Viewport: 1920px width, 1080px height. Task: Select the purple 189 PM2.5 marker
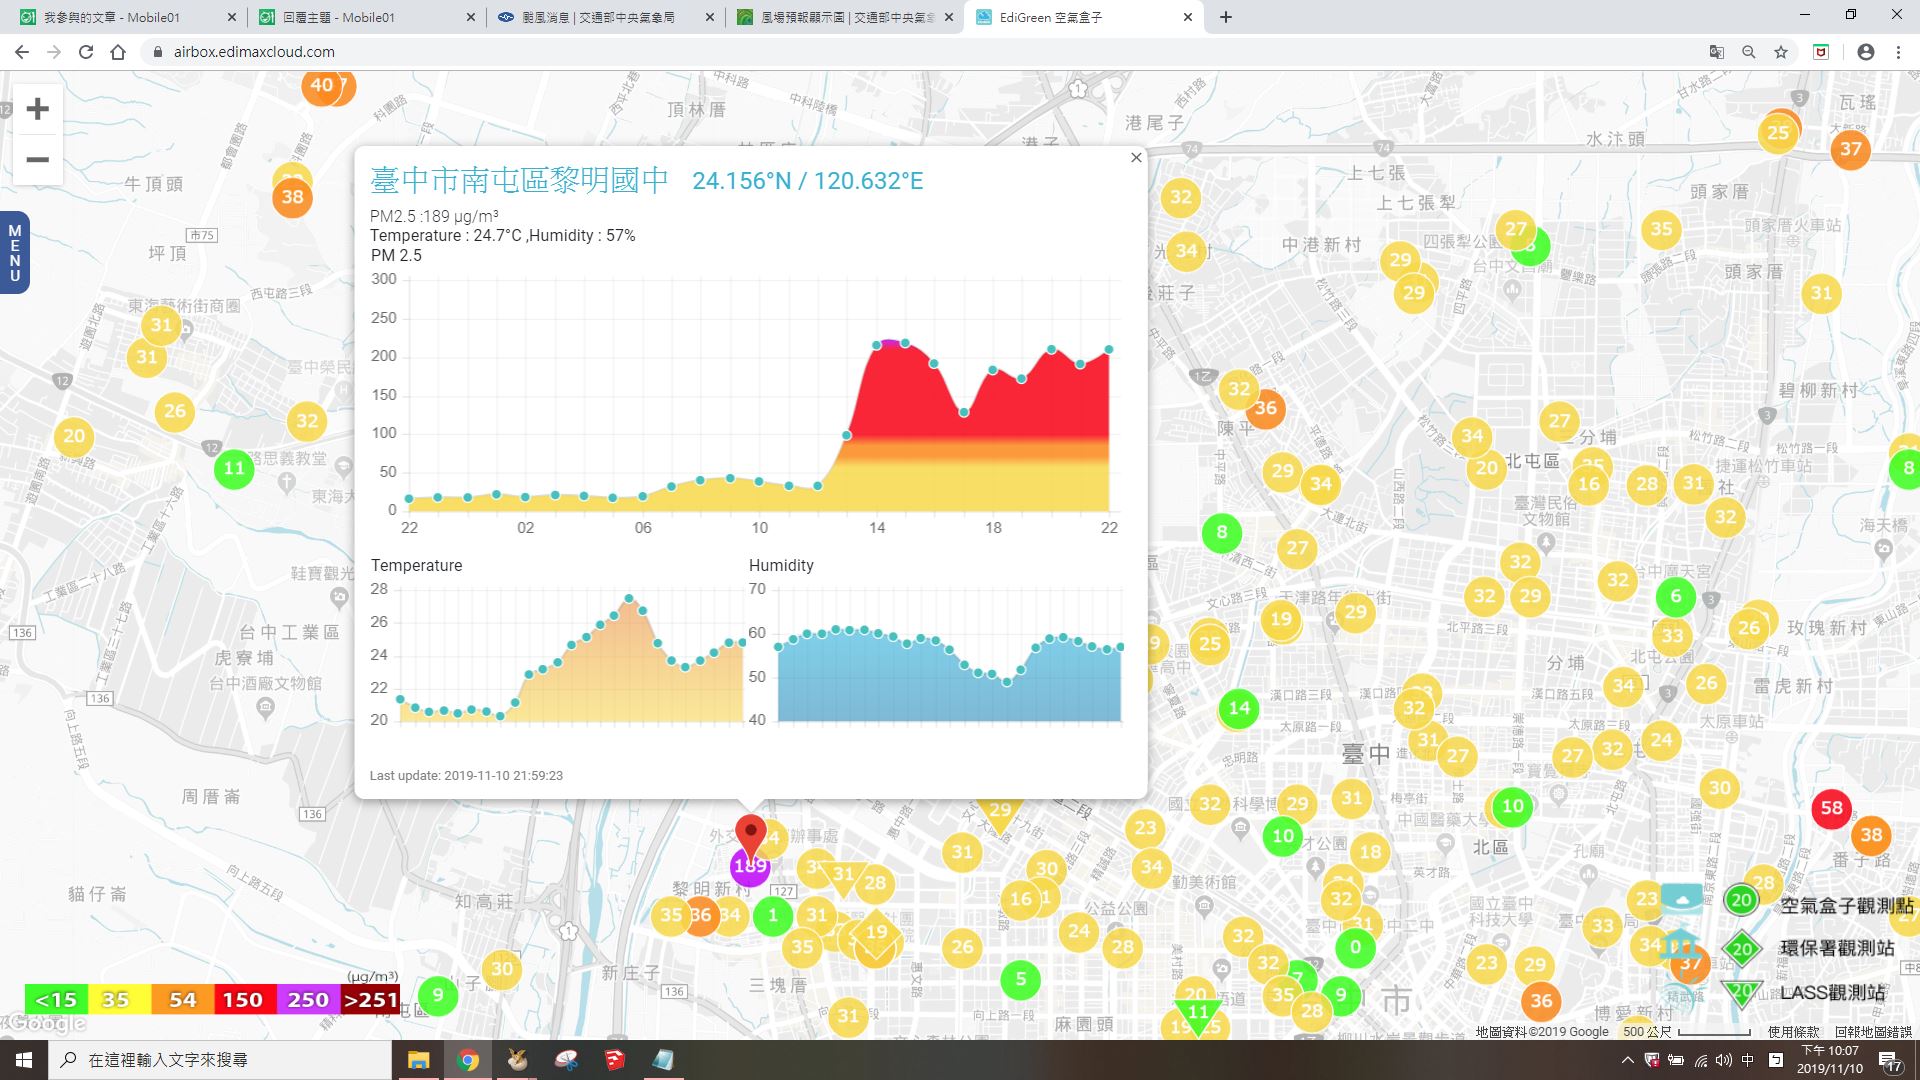click(749, 869)
